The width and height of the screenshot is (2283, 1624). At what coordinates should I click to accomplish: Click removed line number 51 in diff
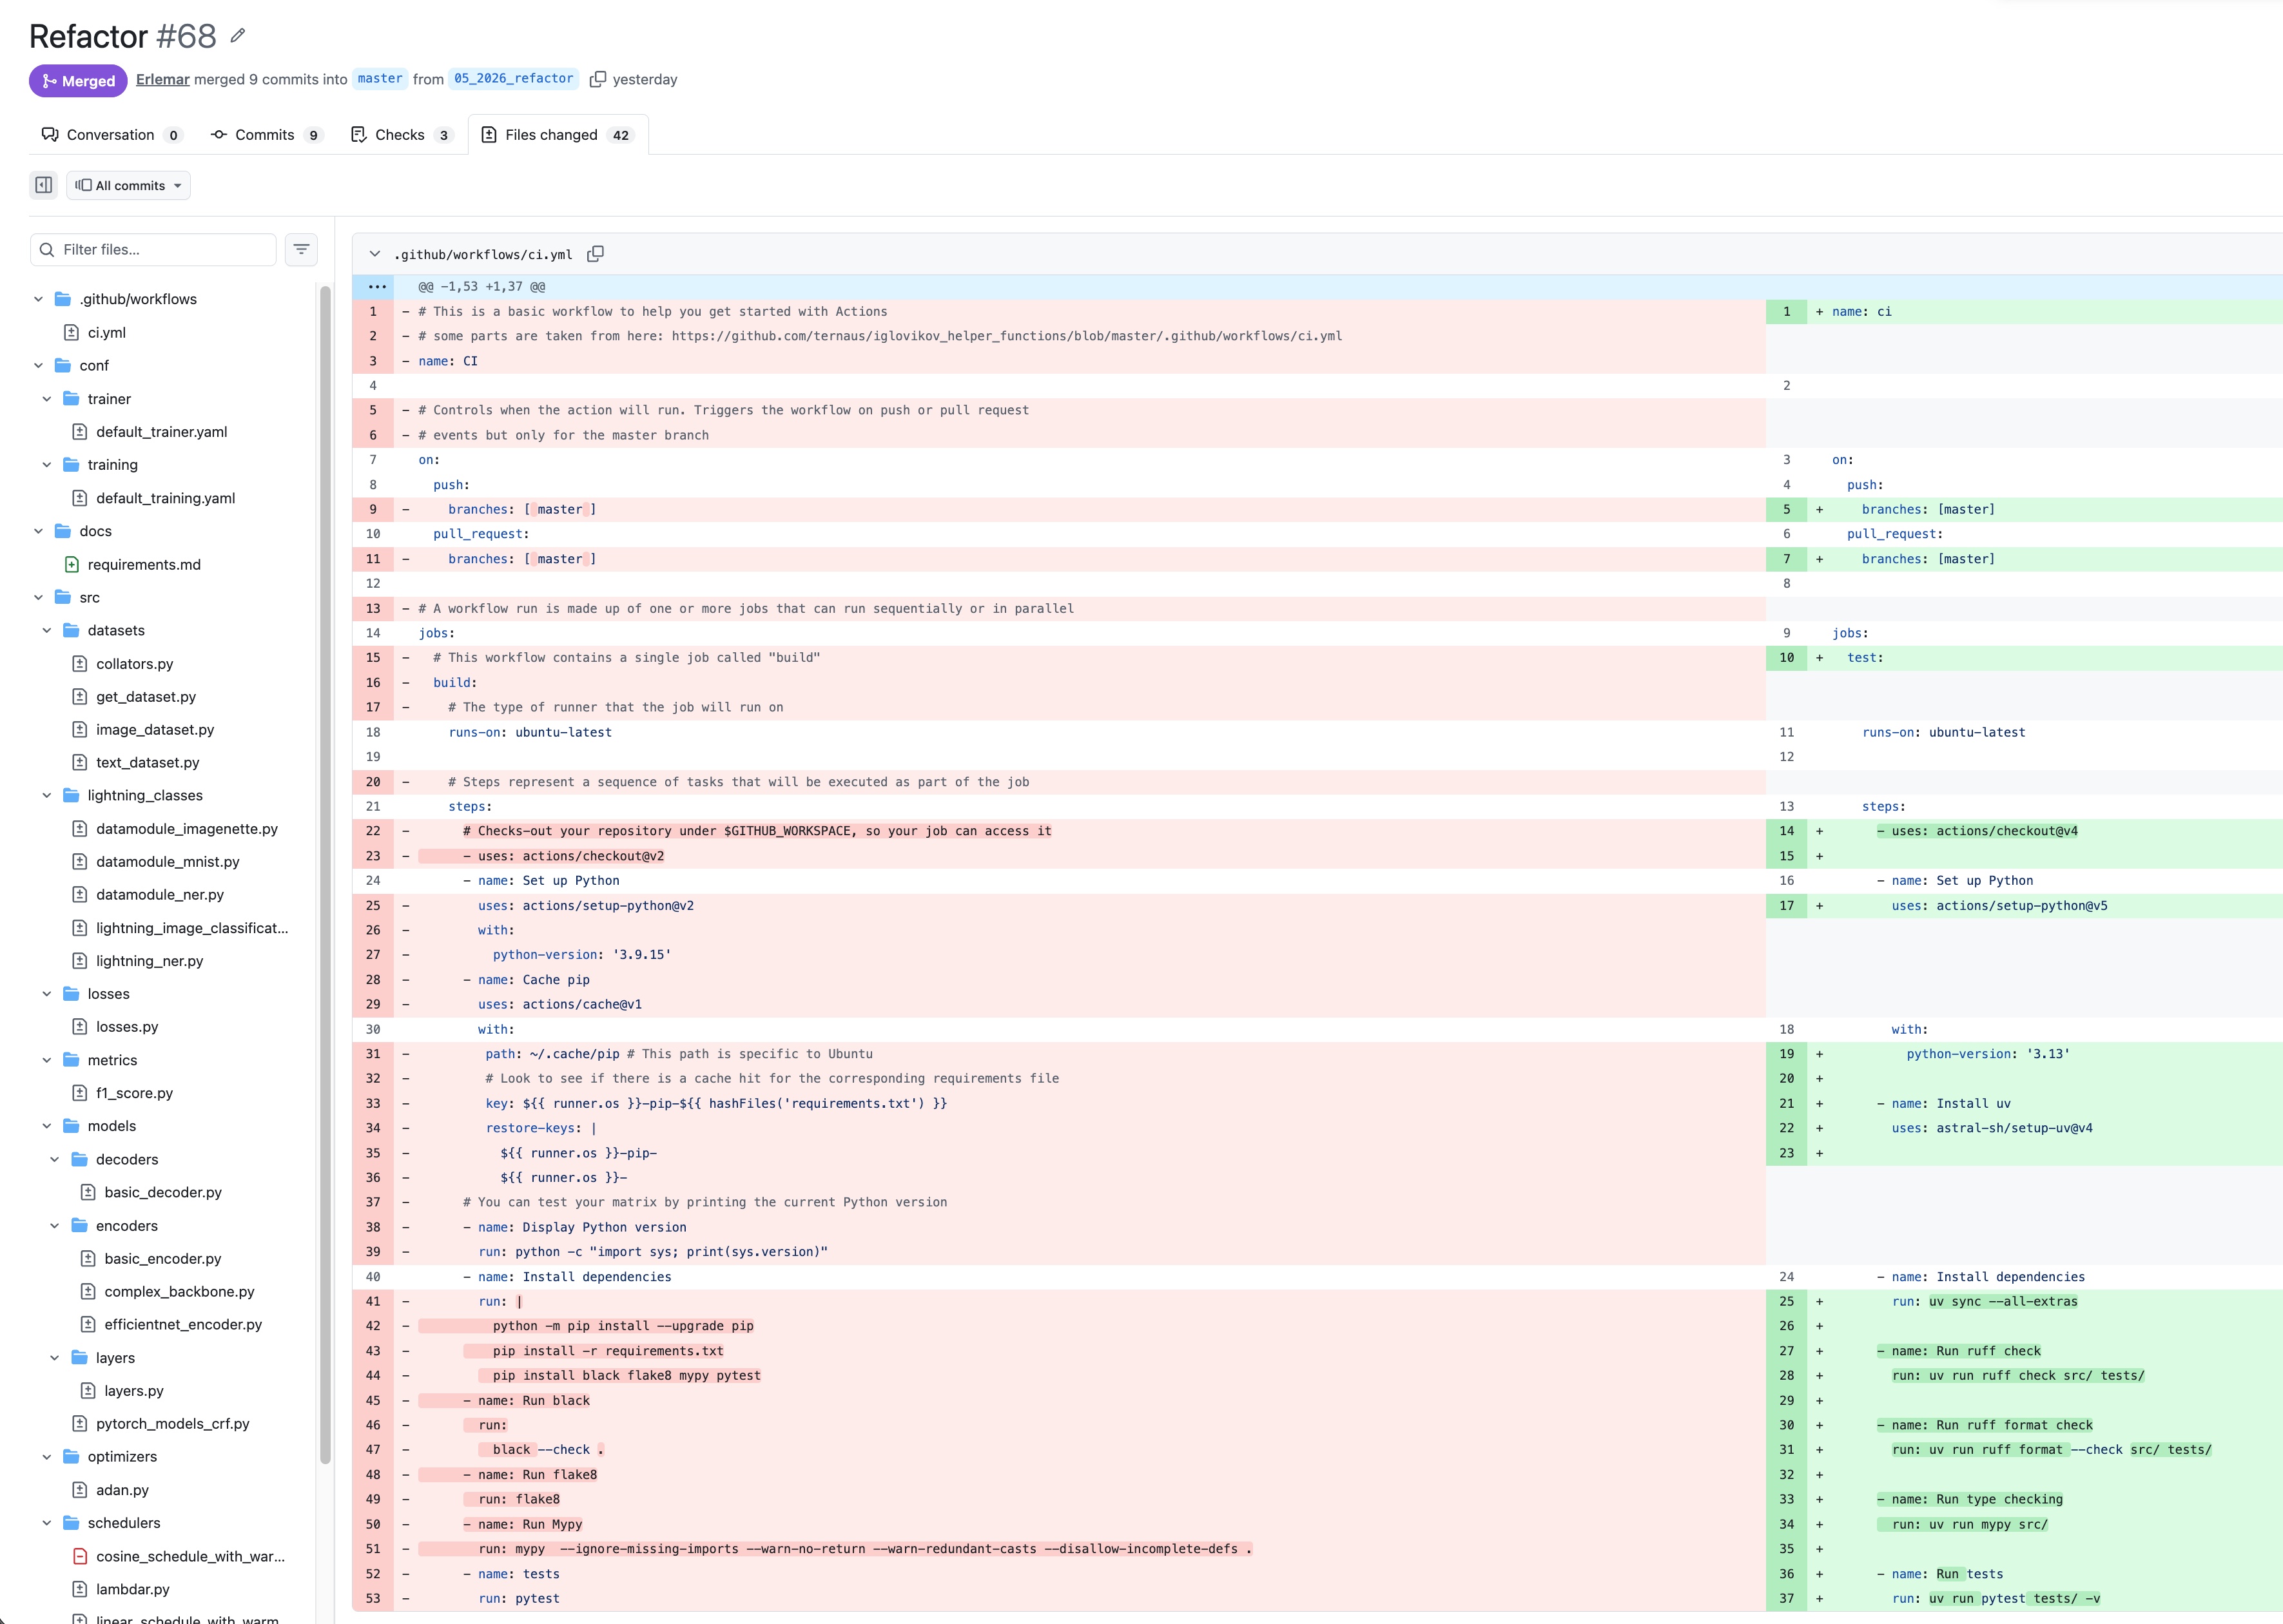[373, 1549]
